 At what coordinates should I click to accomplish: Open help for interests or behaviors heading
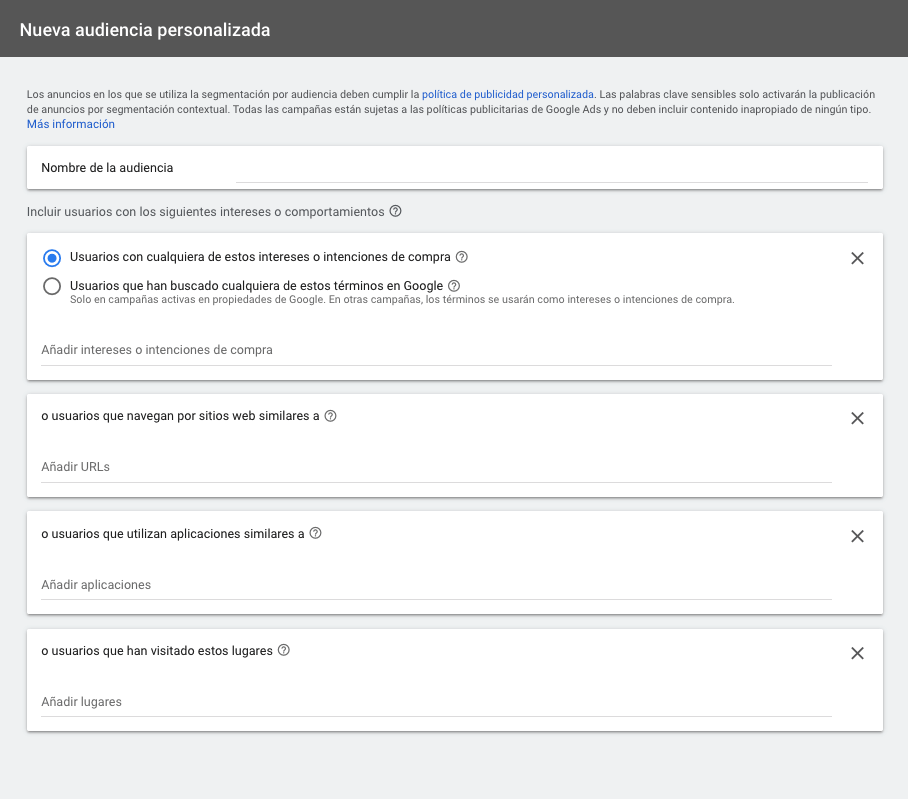(x=395, y=211)
